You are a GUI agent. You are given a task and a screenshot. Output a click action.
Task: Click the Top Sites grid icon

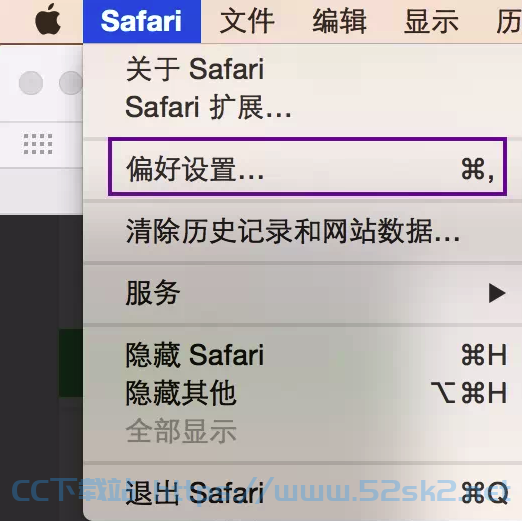coord(38,144)
